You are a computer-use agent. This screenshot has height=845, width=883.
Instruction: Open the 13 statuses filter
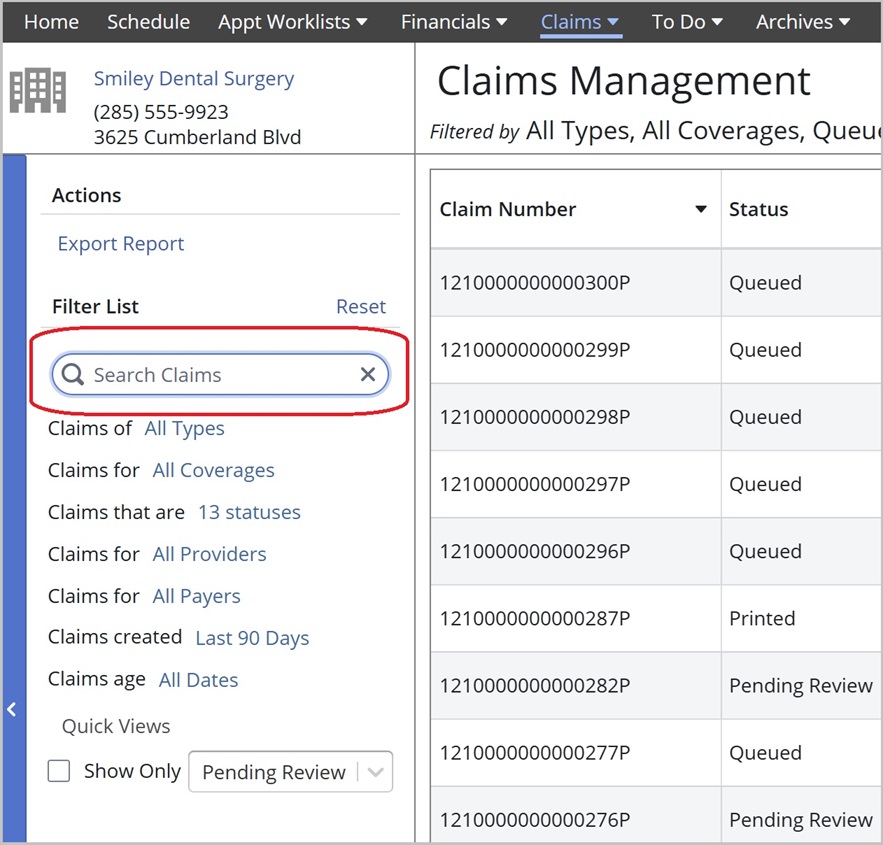point(249,512)
